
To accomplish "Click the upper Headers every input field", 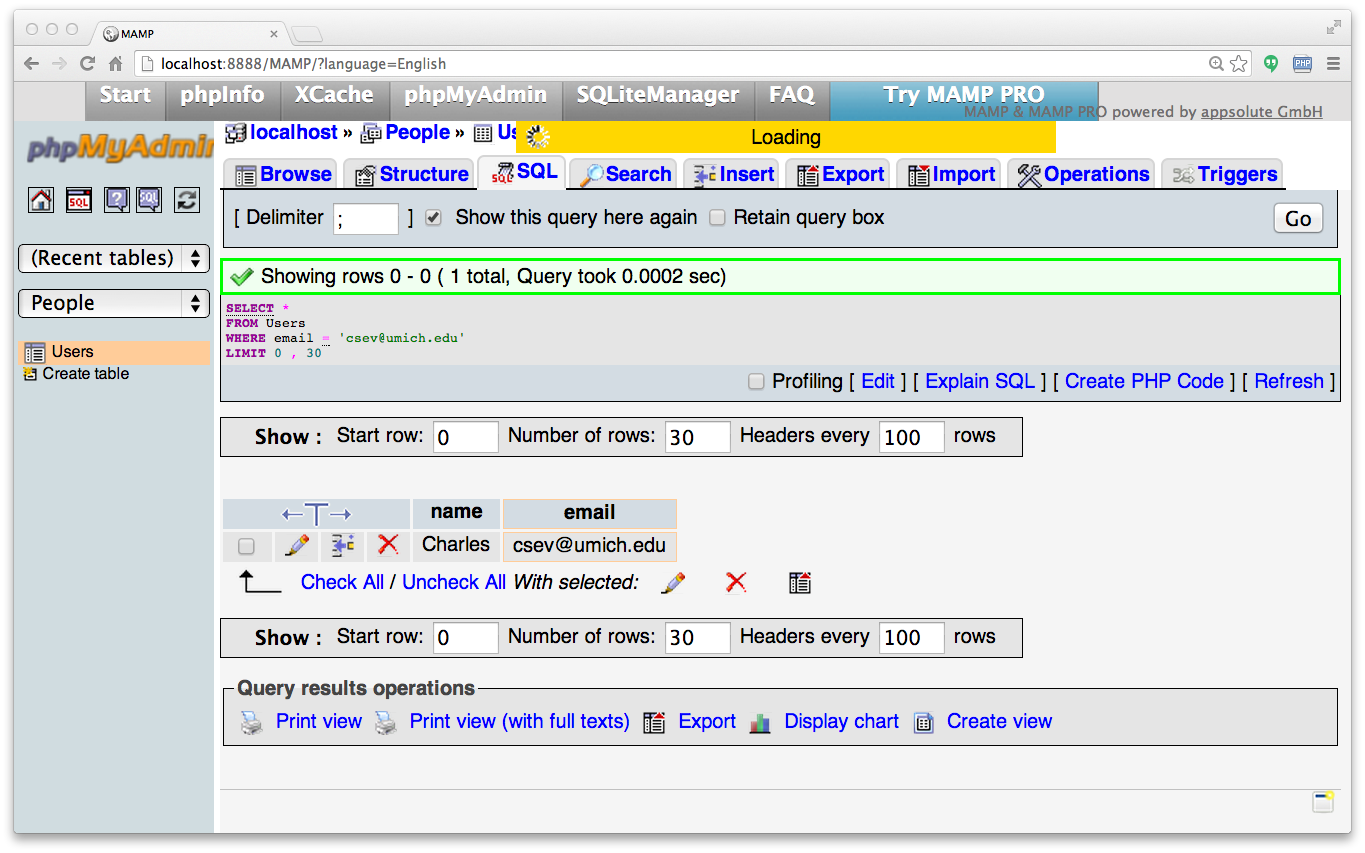I will (912, 437).
